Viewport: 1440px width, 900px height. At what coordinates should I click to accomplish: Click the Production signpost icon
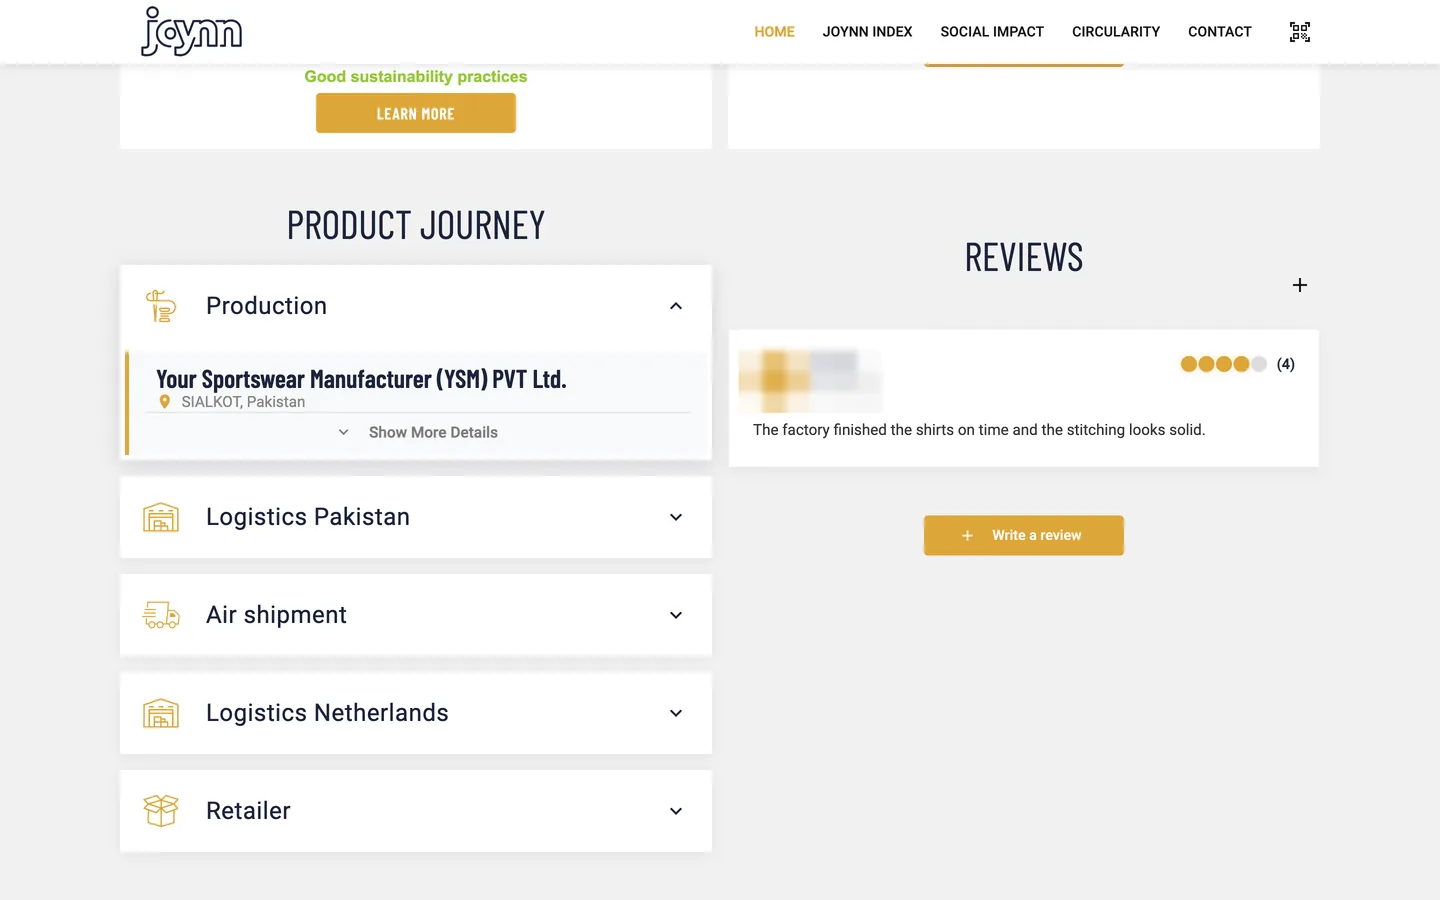161,306
